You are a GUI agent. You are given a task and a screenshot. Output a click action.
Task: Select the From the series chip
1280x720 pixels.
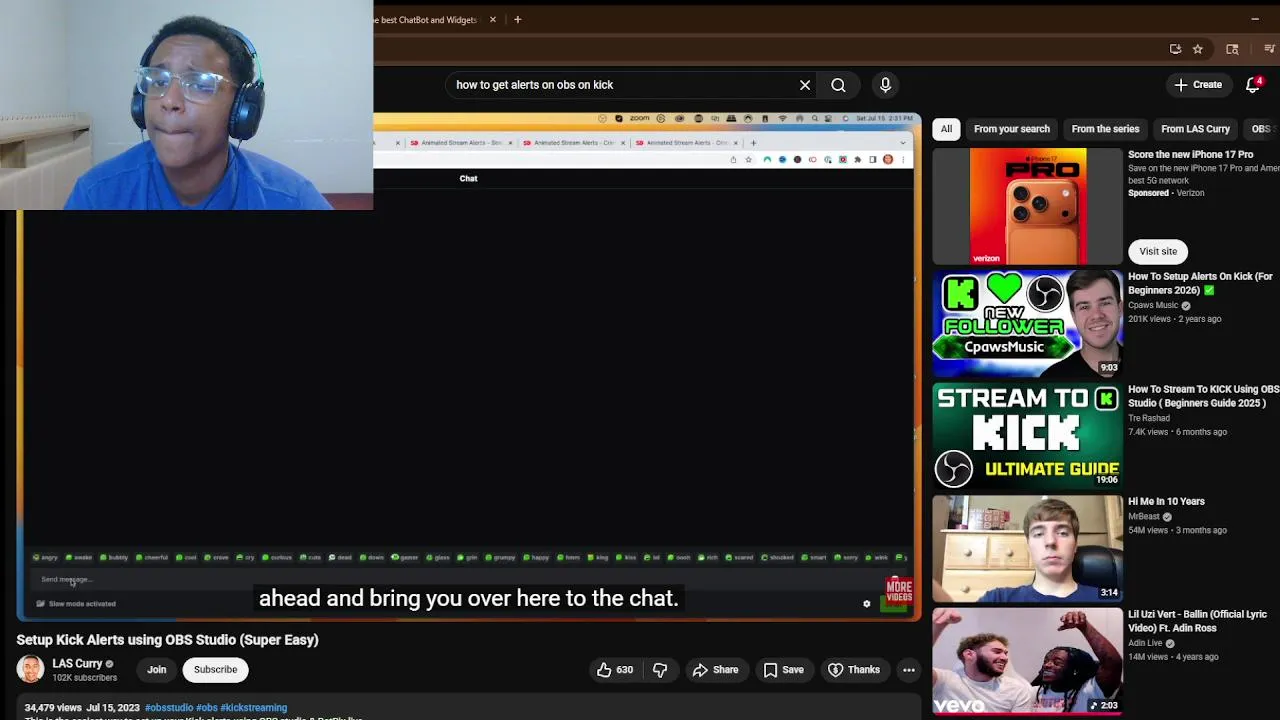pyautogui.click(x=1105, y=129)
